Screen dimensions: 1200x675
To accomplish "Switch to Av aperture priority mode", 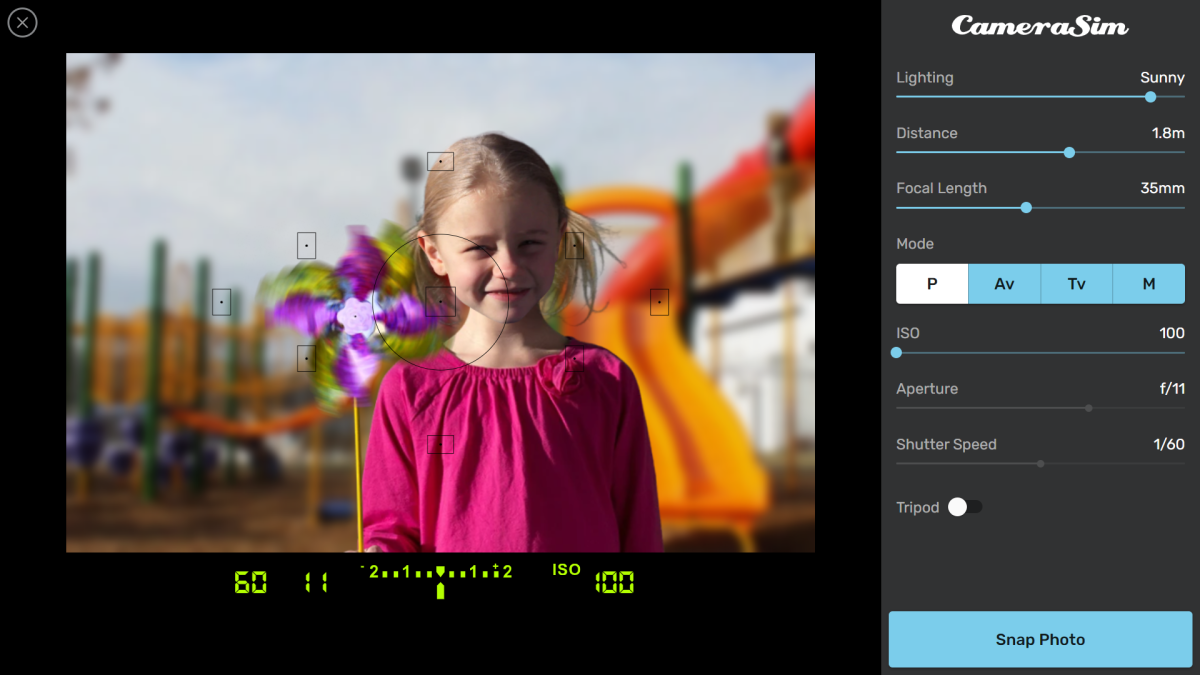I will coord(1004,284).
